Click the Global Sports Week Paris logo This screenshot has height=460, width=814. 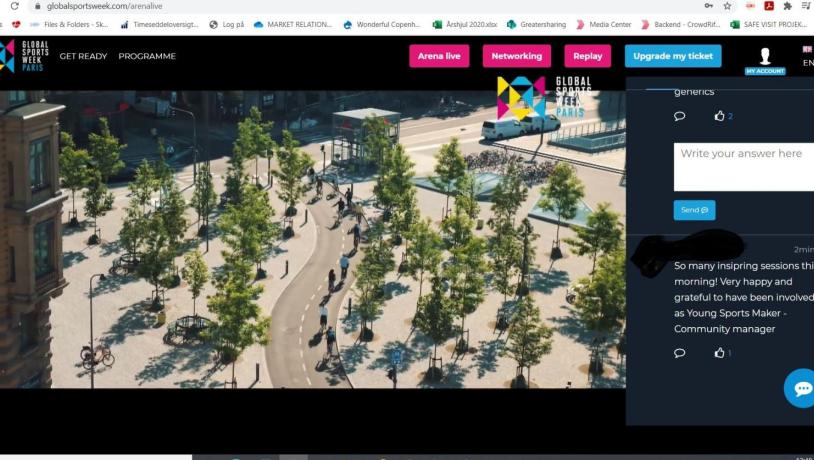(x=24, y=56)
